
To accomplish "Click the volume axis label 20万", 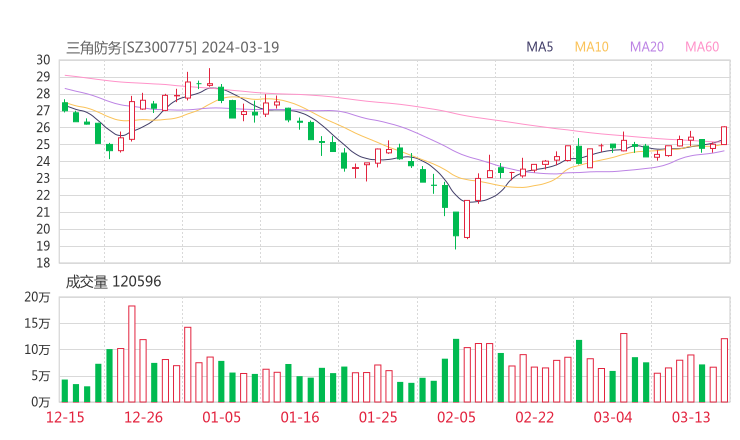I will click(37, 297).
